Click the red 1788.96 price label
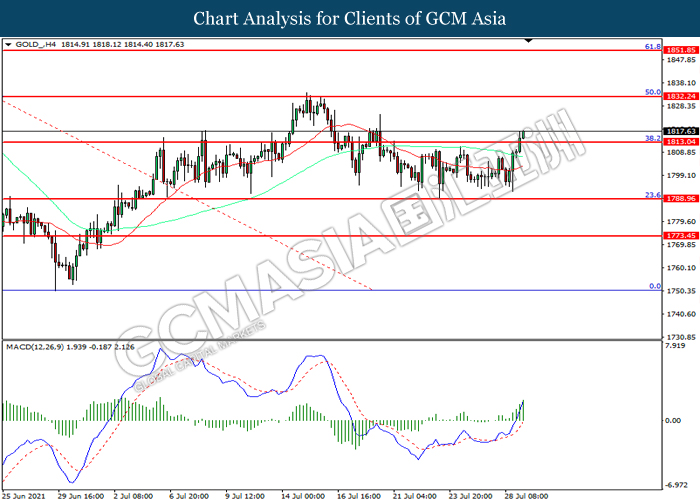 pyautogui.click(x=681, y=199)
